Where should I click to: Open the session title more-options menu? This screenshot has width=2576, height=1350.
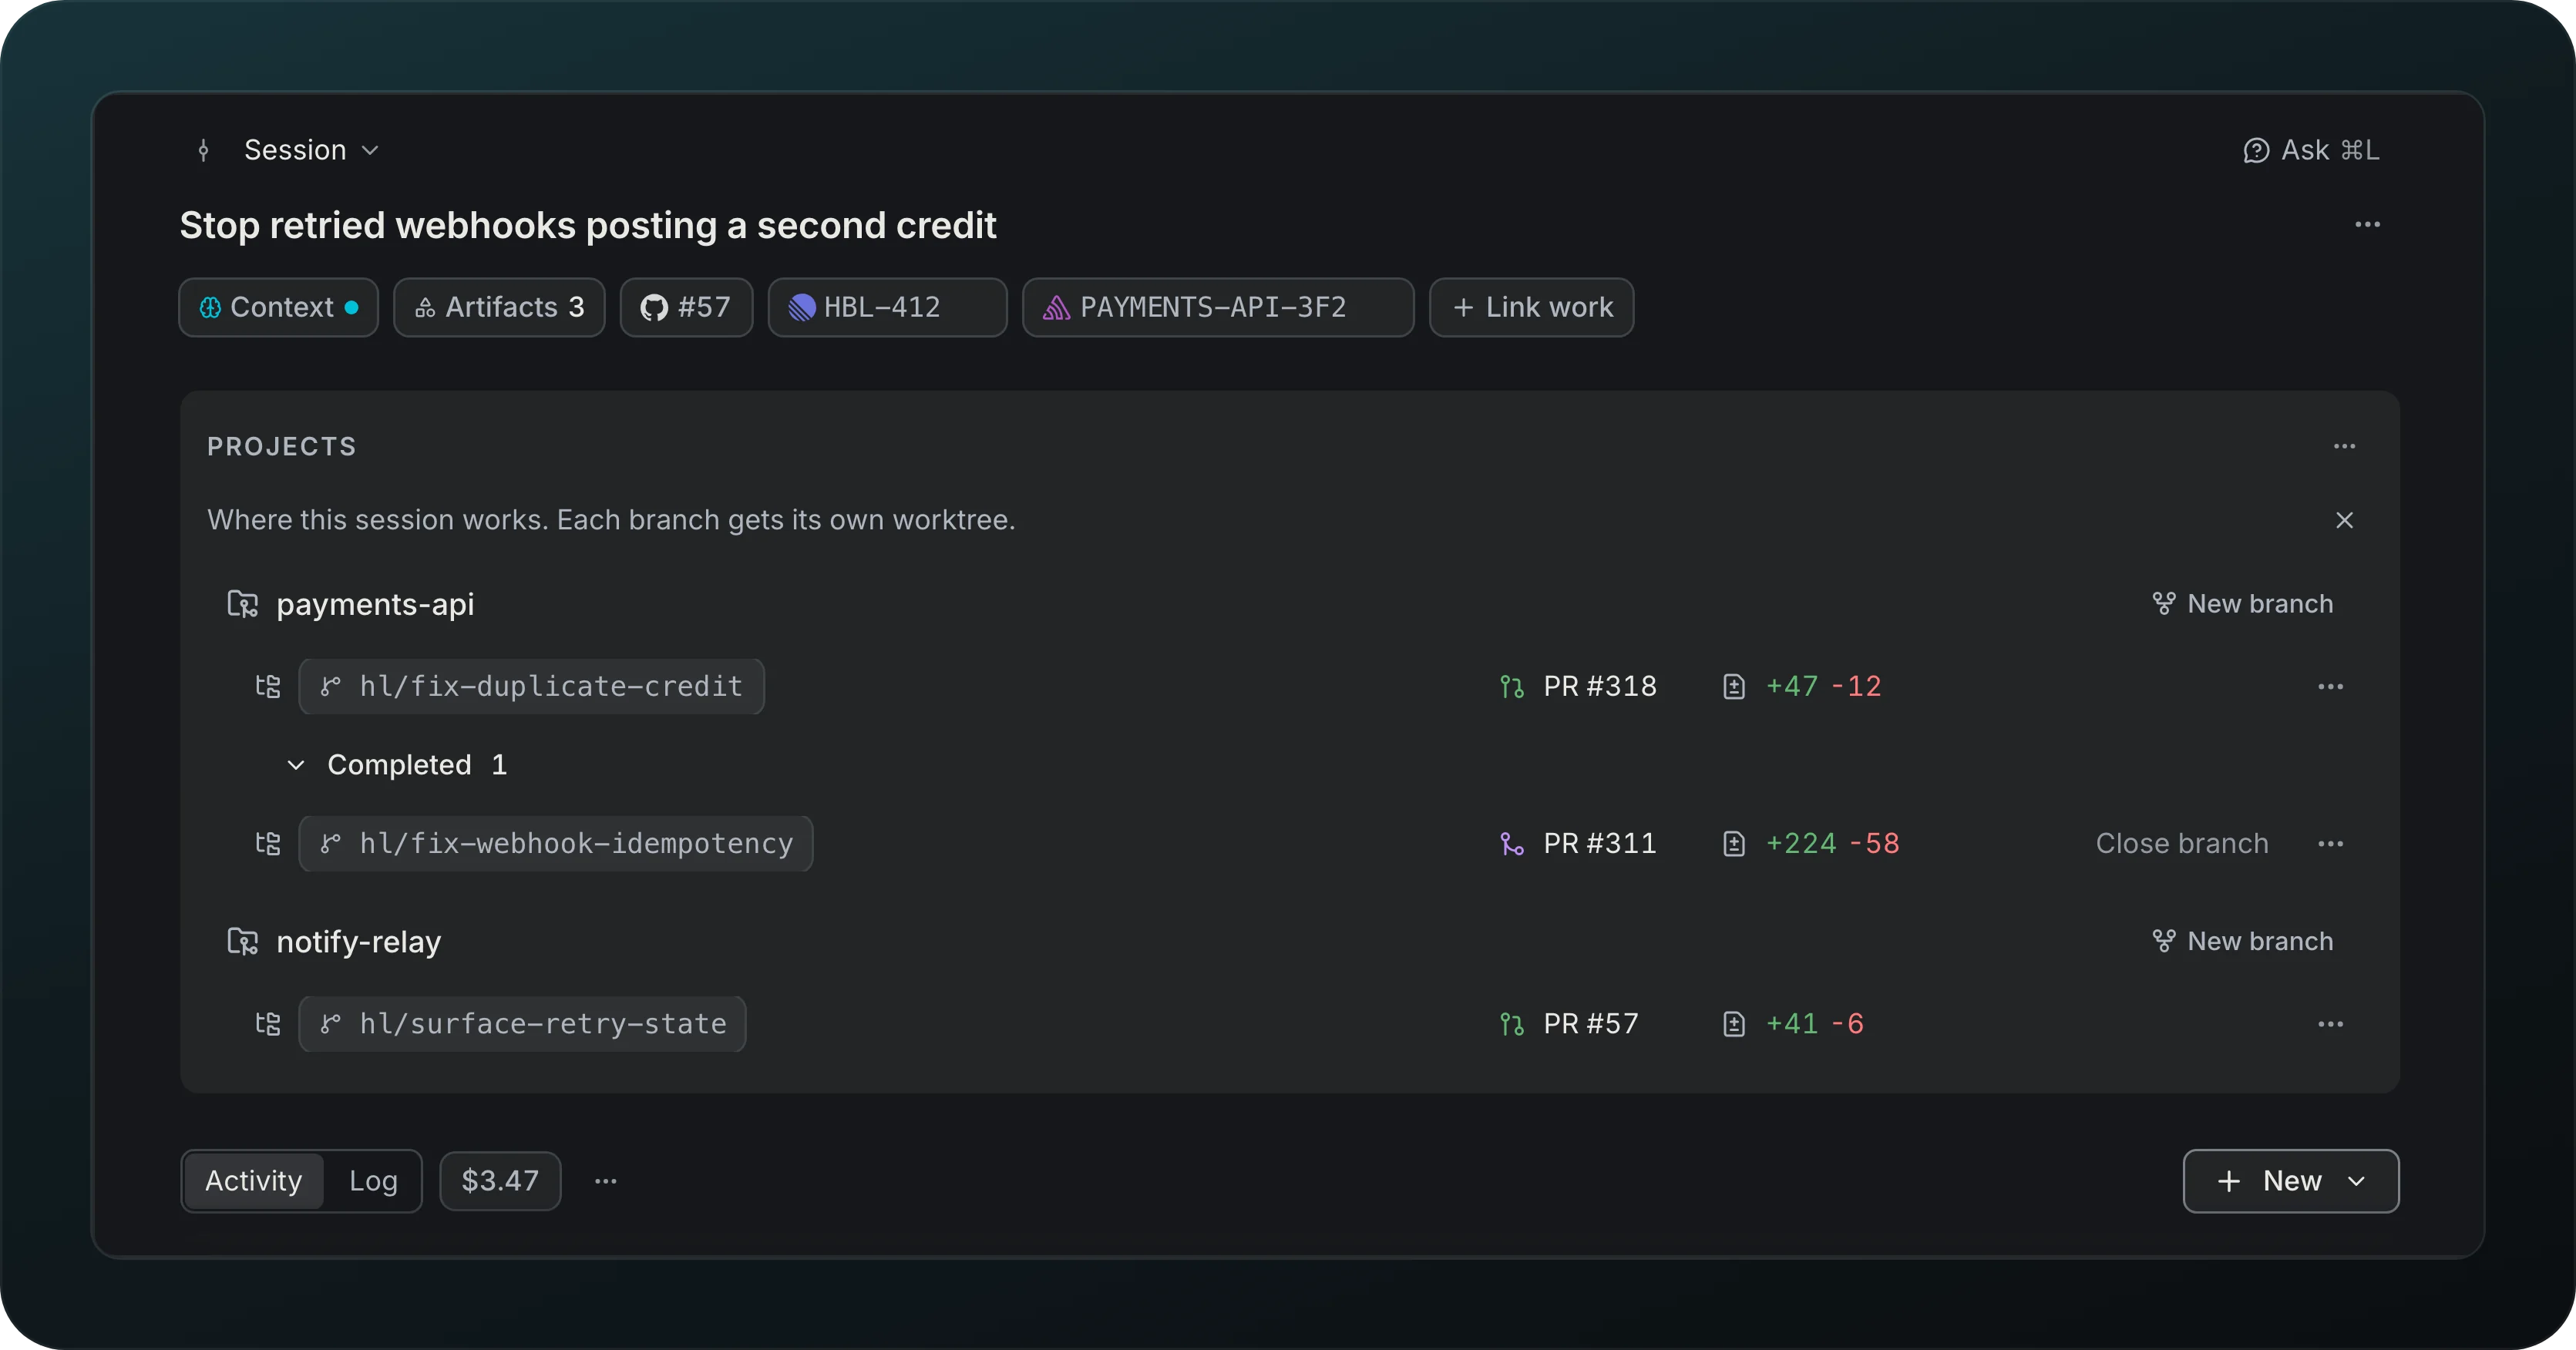click(2367, 224)
